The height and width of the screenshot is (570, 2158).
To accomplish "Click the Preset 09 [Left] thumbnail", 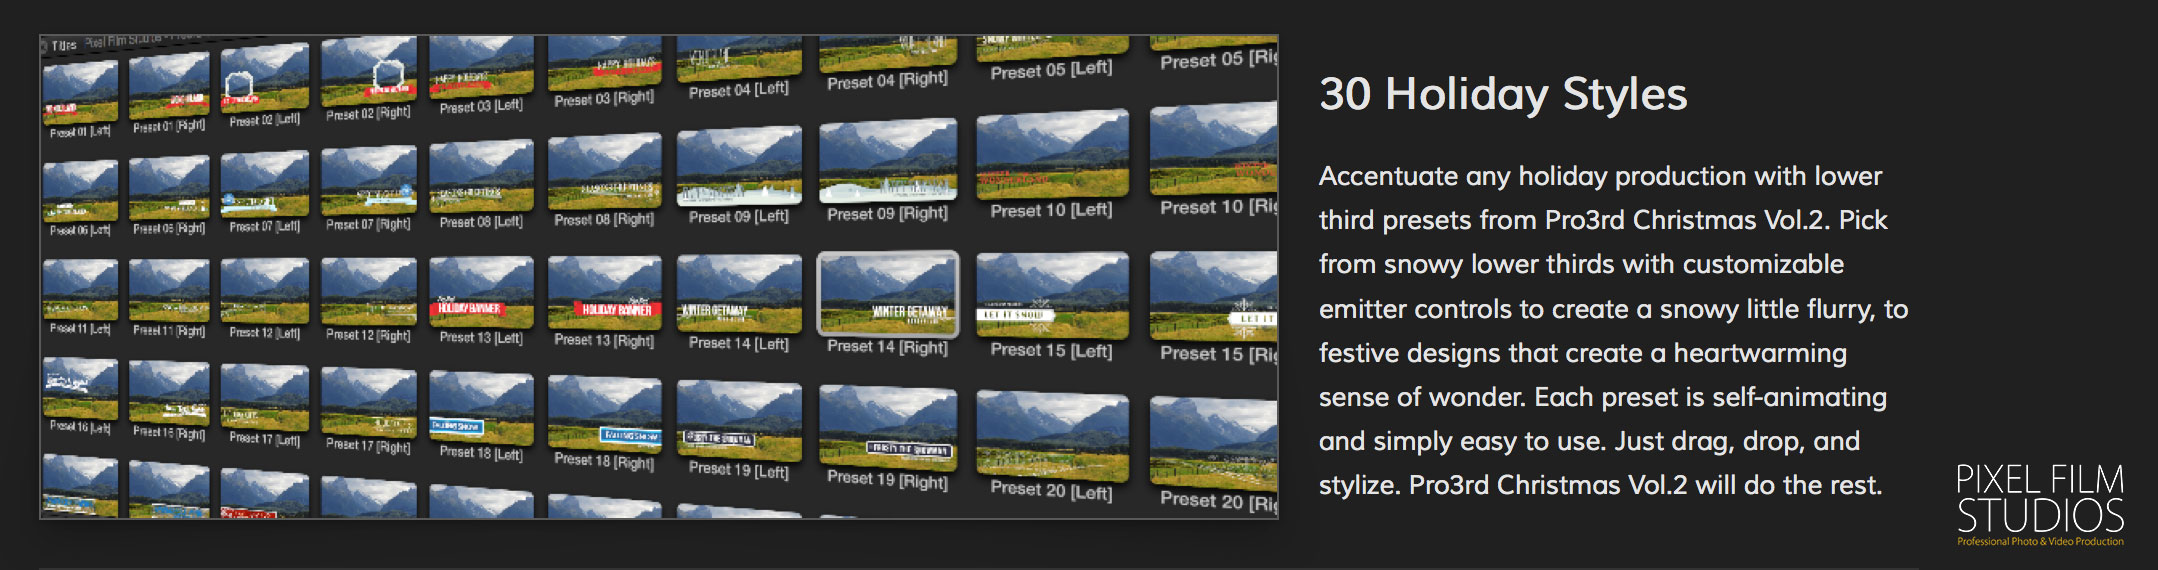I will coord(739,166).
